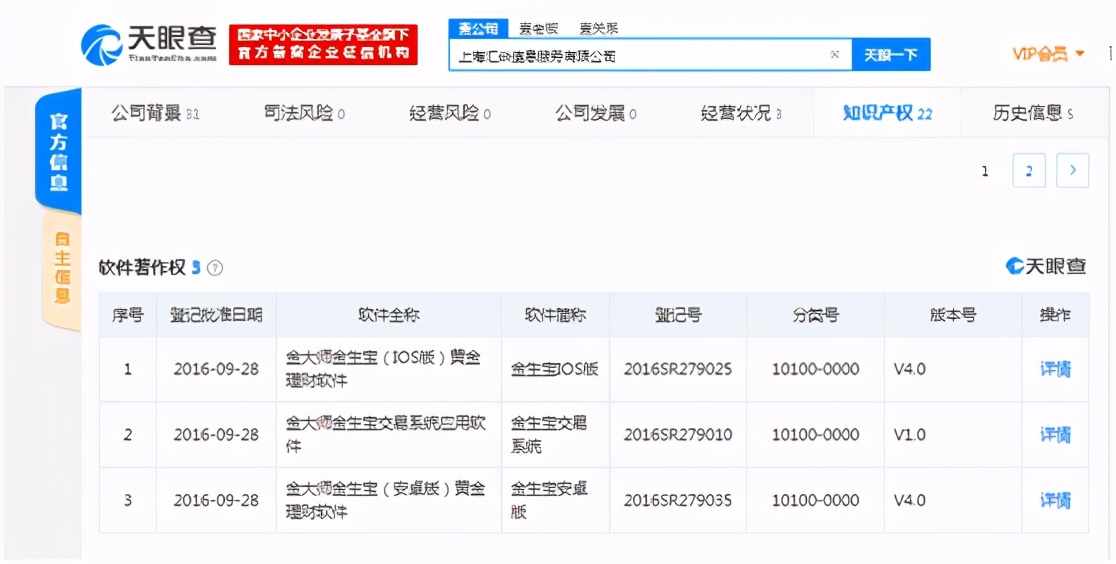Click software name 金大师金生宝（安卓版）黄金理财软件

pyautogui.click(x=385, y=500)
